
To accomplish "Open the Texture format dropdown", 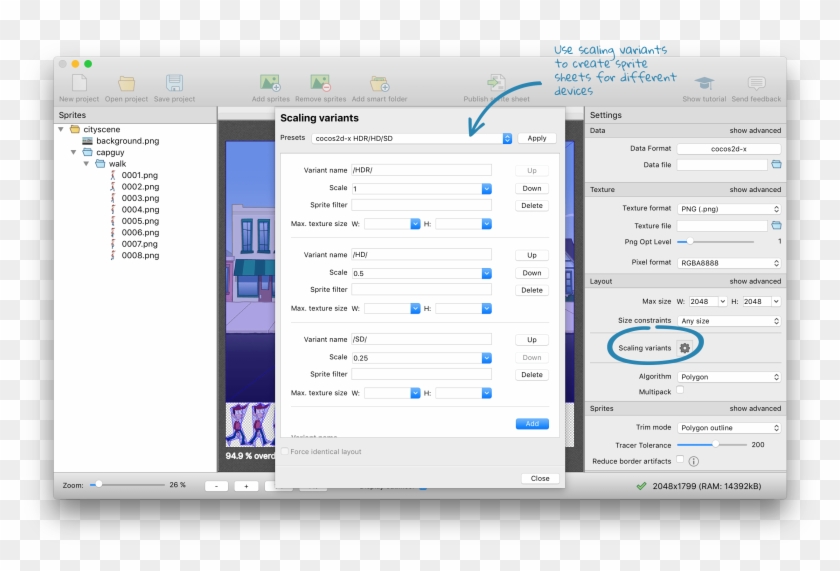I will [x=729, y=209].
